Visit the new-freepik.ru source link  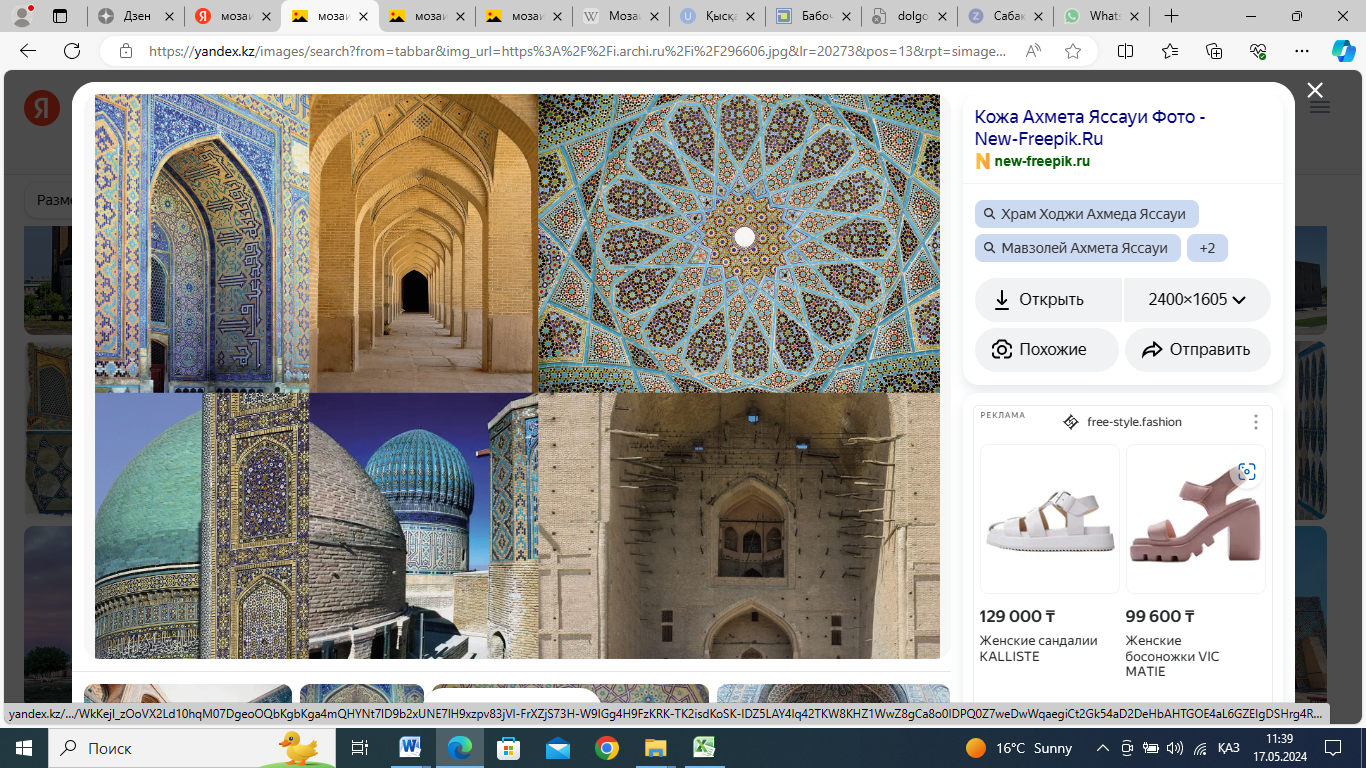click(x=1041, y=161)
